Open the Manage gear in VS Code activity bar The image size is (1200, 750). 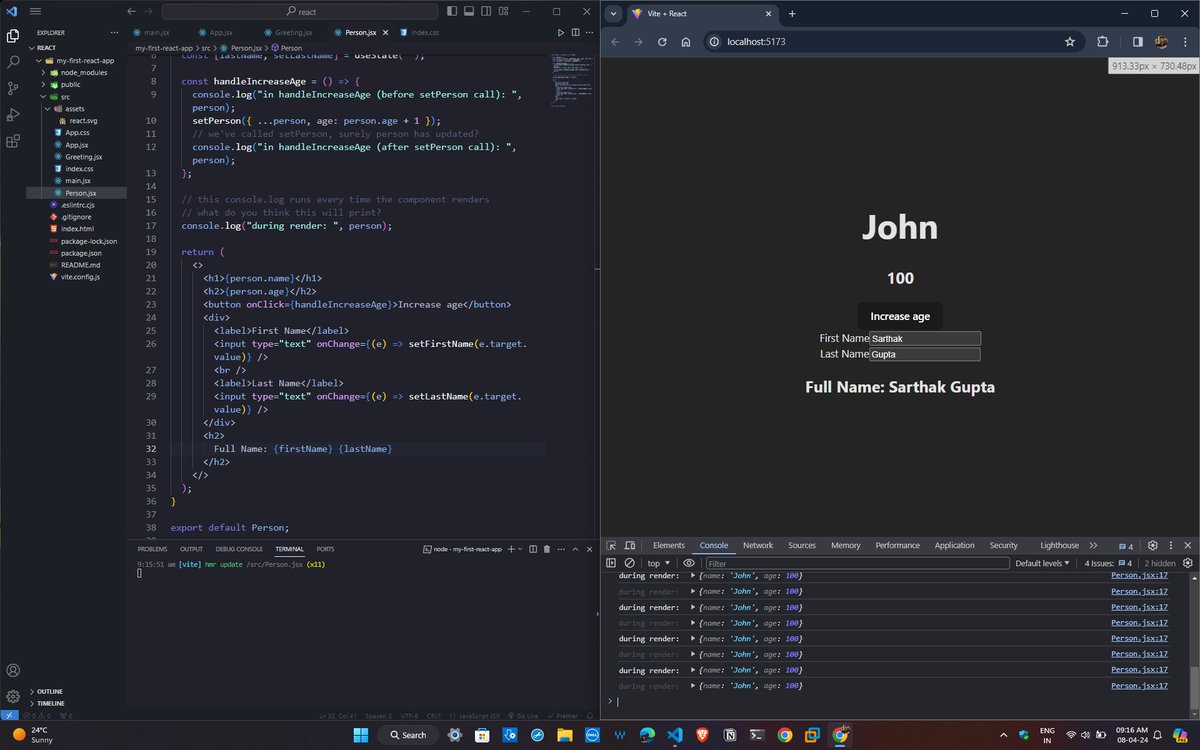pyautogui.click(x=13, y=696)
